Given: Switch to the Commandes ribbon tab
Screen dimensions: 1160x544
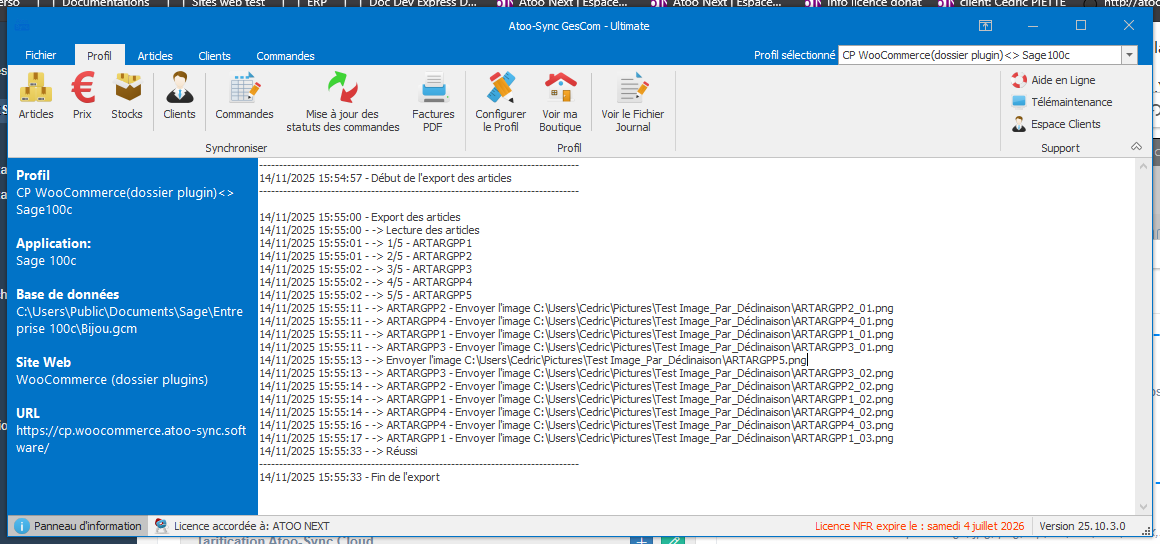Looking at the screenshot, I should click(286, 56).
